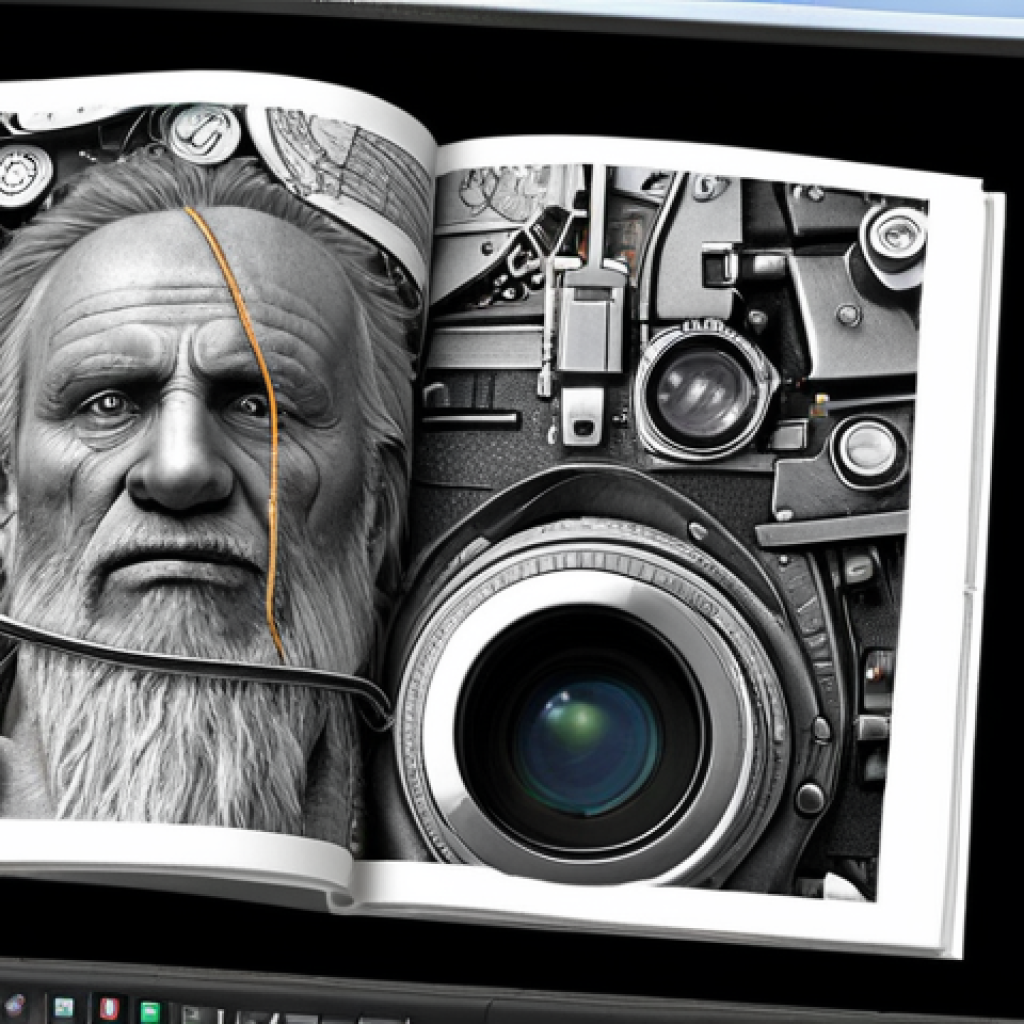Open the green icon in the taskbar
The height and width of the screenshot is (1024, 1024).
click(150, 1011)
